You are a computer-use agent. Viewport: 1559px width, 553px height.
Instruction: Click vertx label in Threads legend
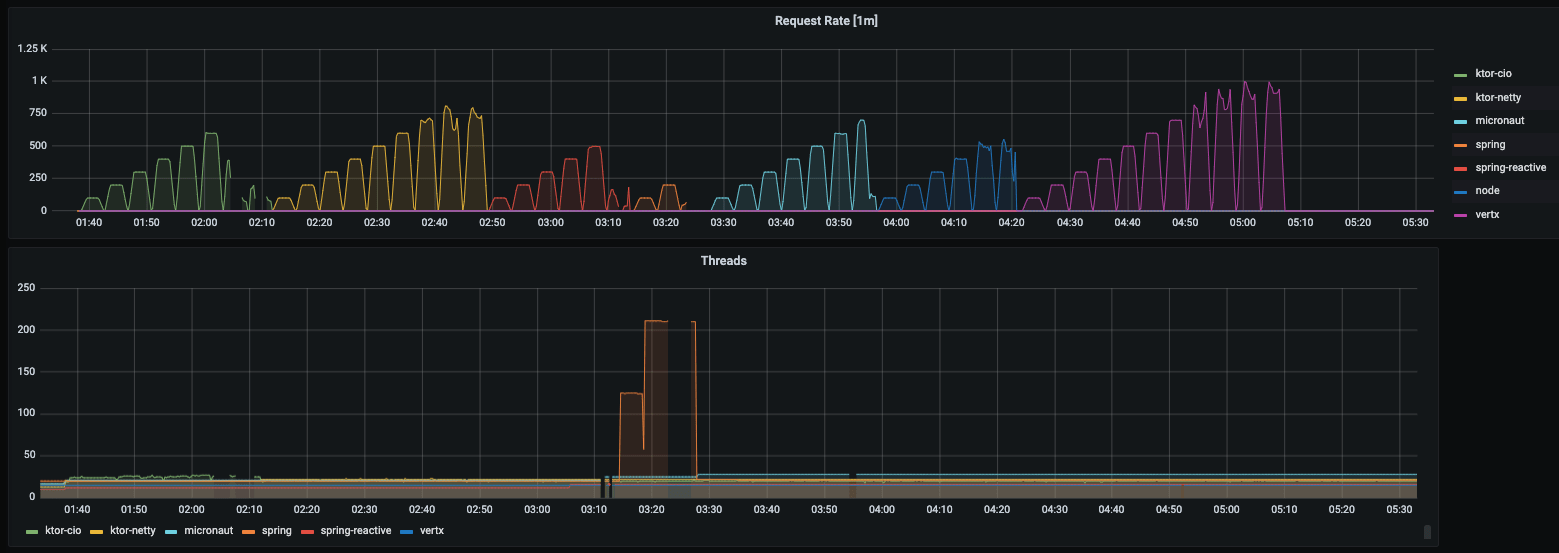[431, 531]
